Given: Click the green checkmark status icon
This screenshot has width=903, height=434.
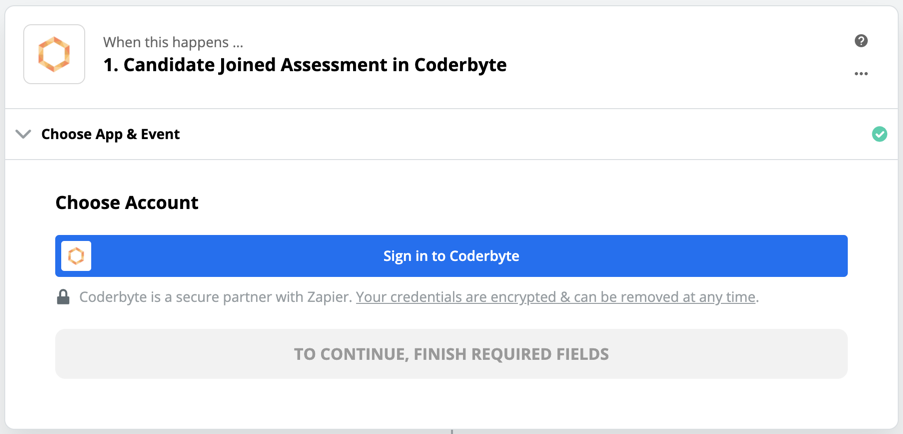Looking at the screenshot, I should pos(879,134).
